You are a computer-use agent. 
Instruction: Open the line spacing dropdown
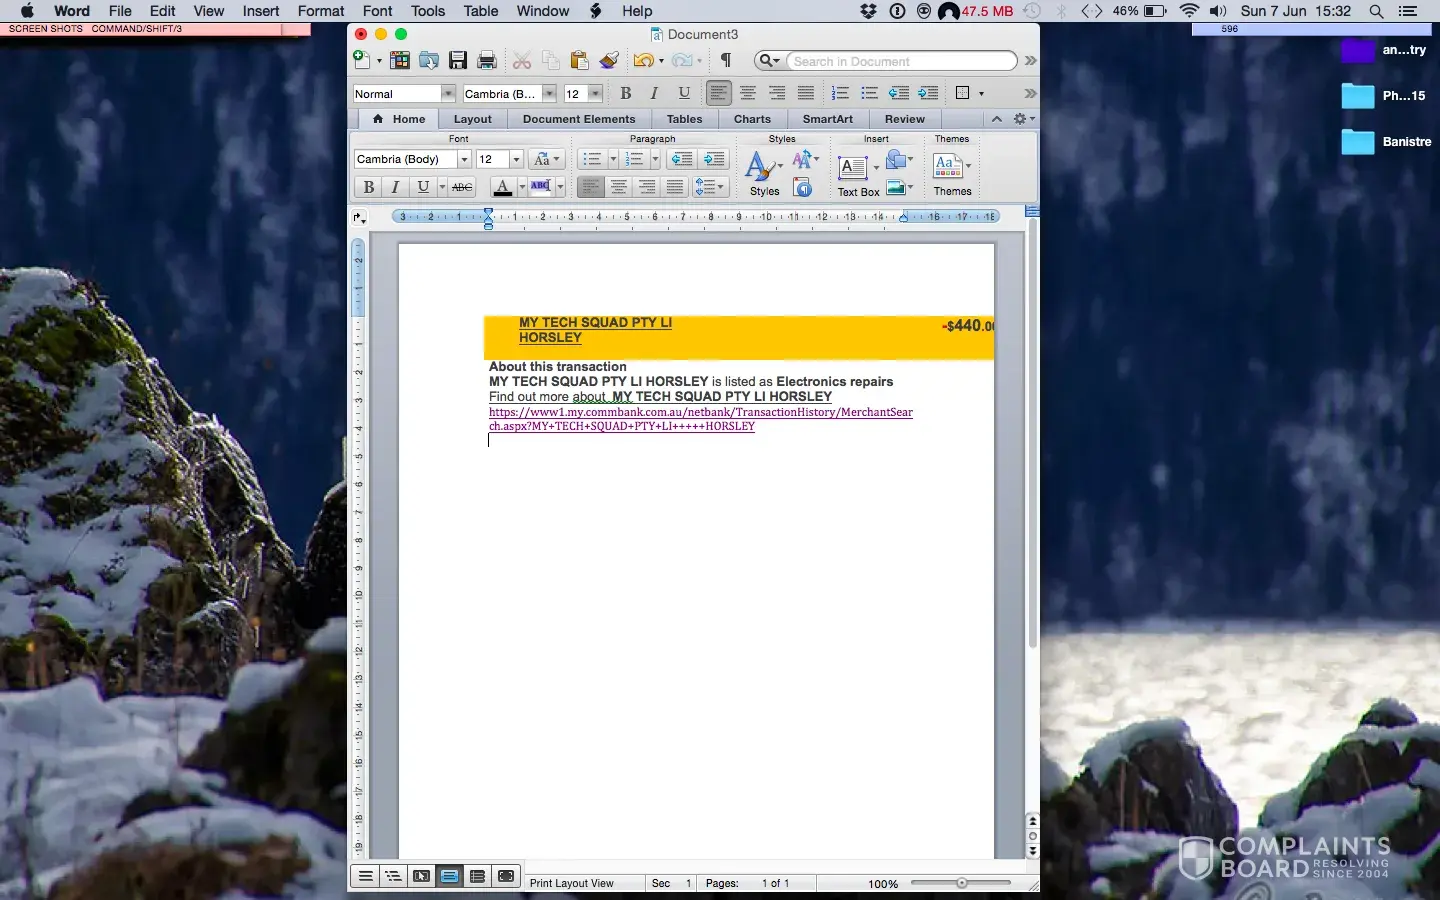(x=710, y=187)
